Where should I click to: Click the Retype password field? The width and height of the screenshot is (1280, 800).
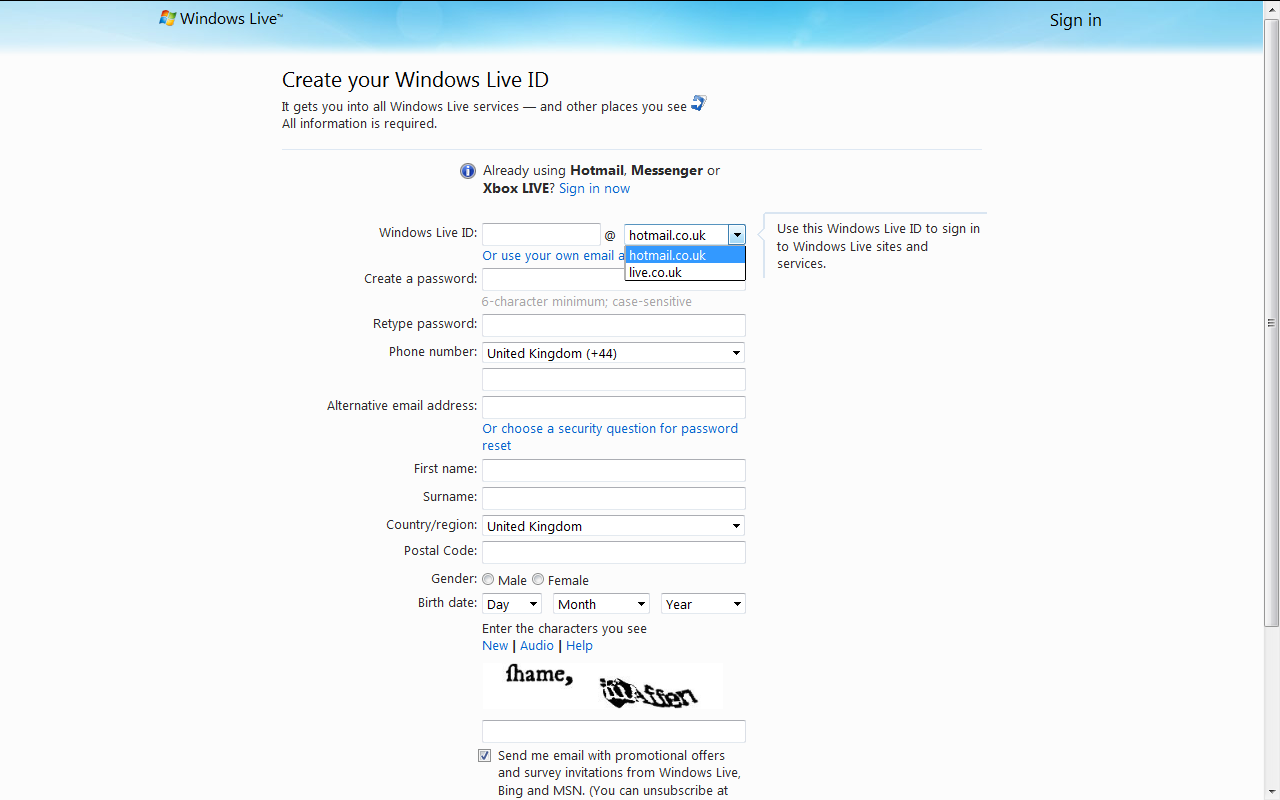[x=614, y=325]
